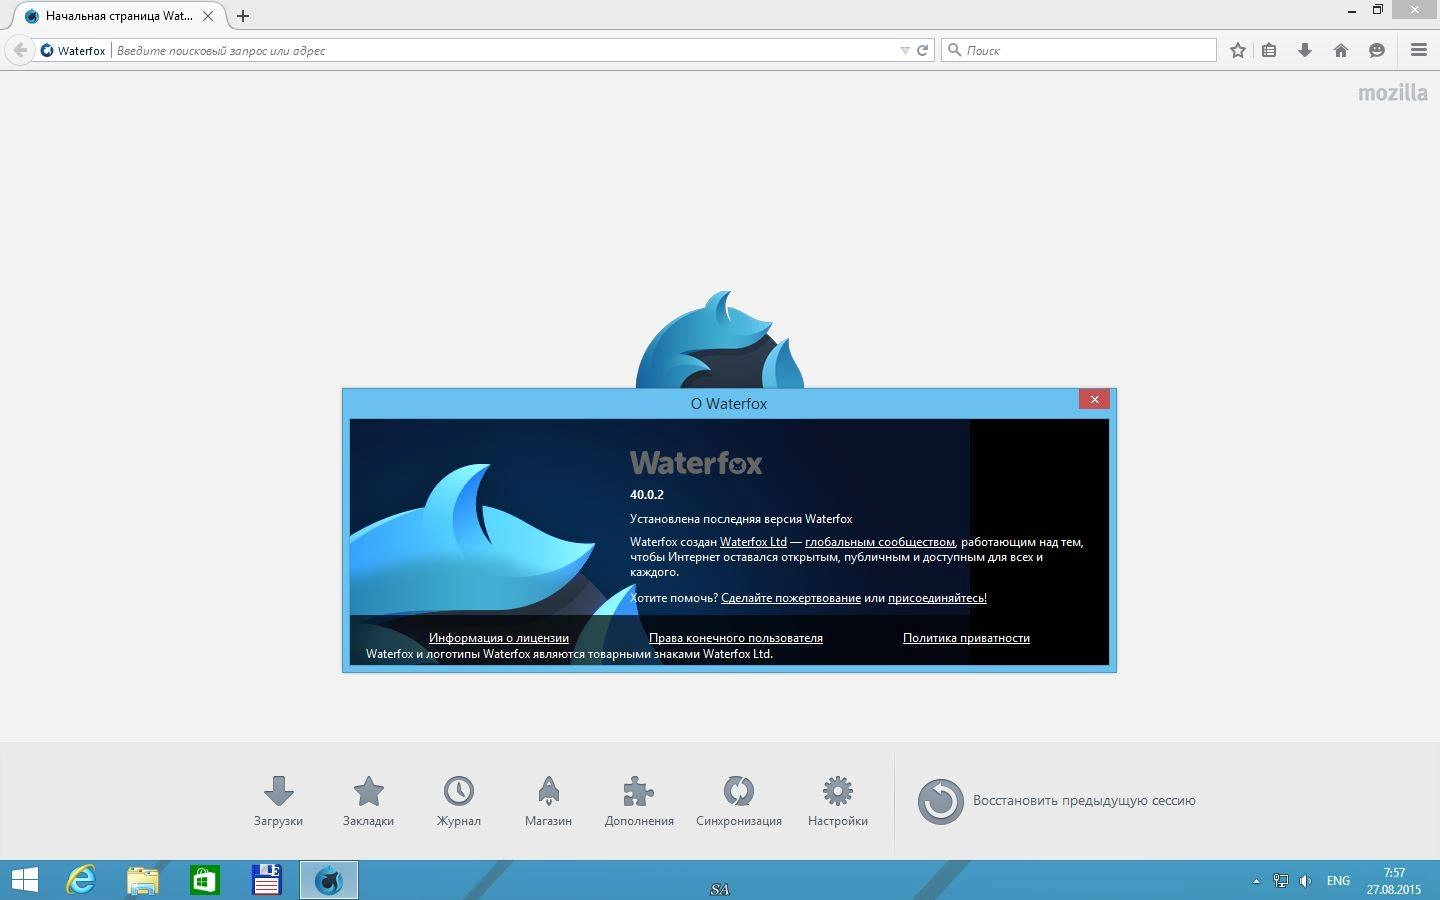Open the chat smiley toolbar icon
The width and height of the screenshot is (1440, 900).
1377,50
